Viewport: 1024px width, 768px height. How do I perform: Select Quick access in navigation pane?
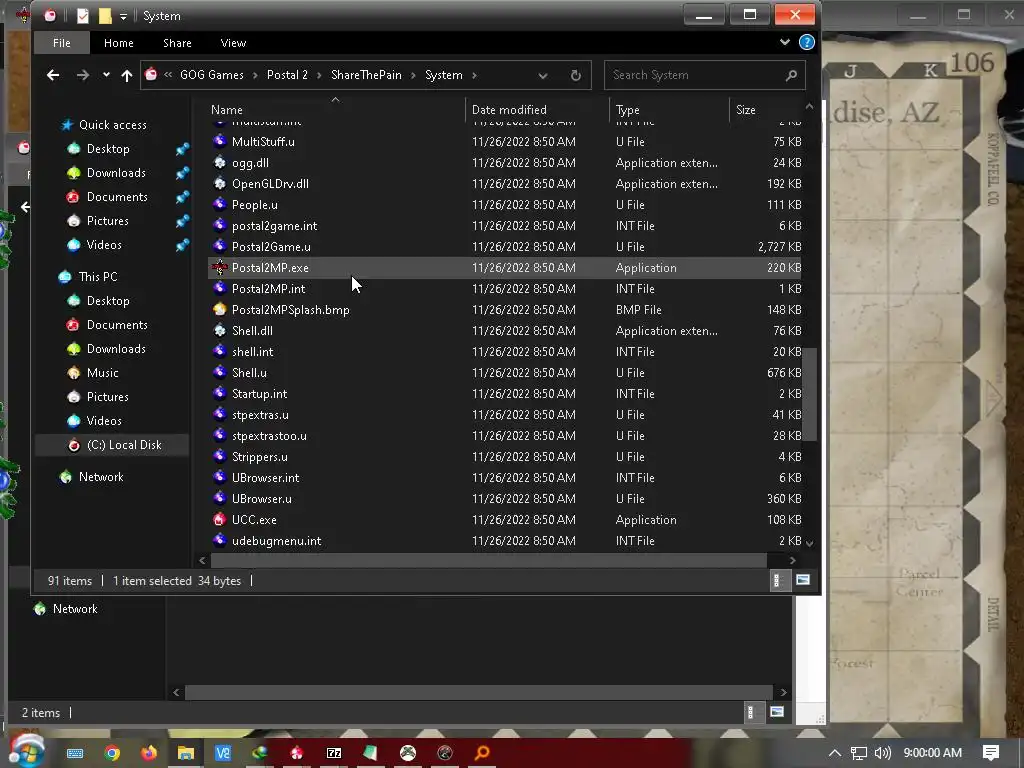pos(112,125)
